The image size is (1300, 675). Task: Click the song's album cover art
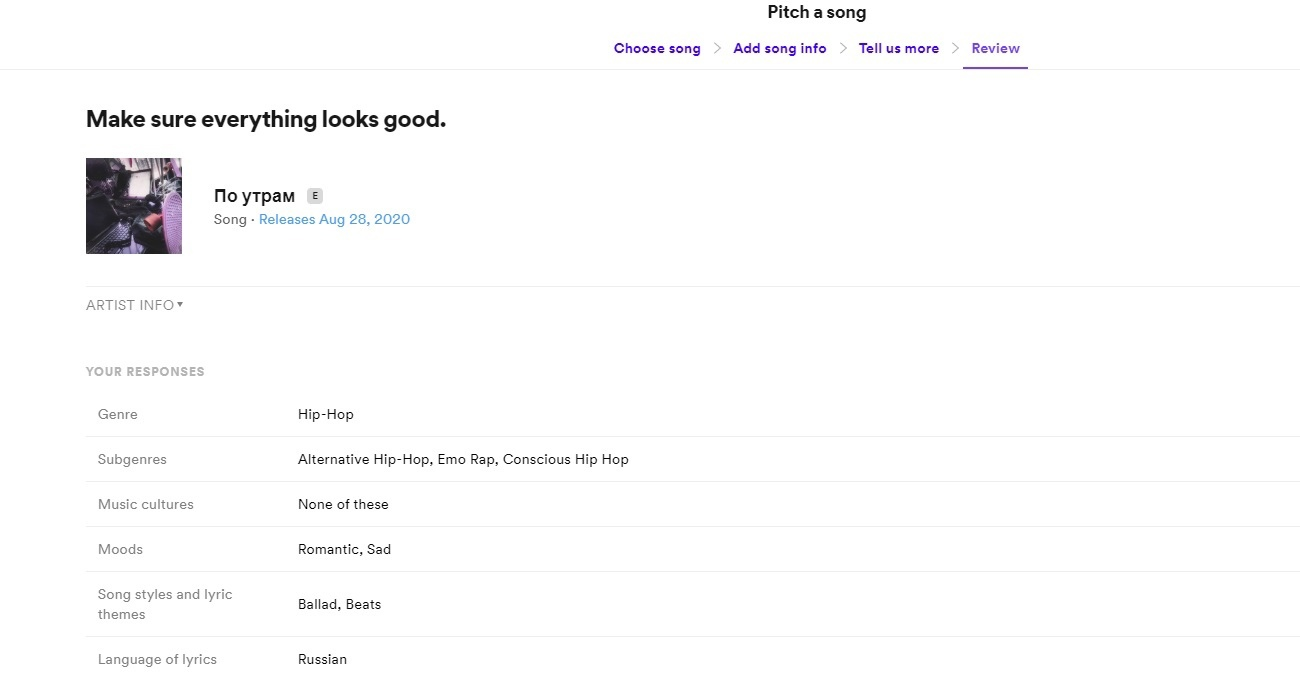(134, 206)
